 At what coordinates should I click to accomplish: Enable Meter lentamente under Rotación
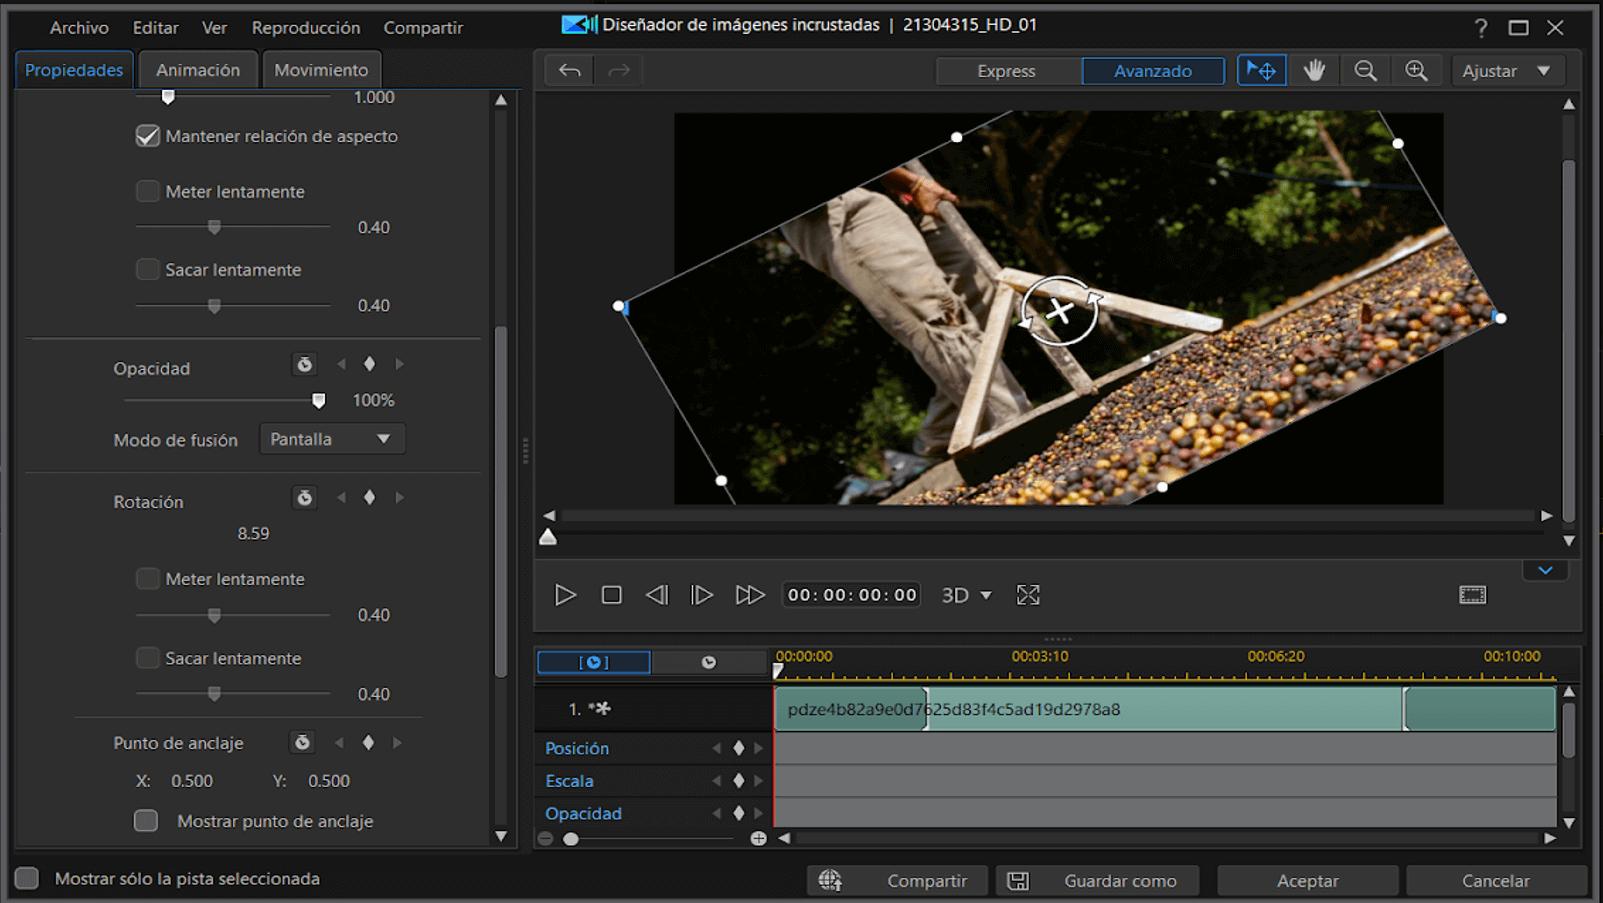(147, 578)
